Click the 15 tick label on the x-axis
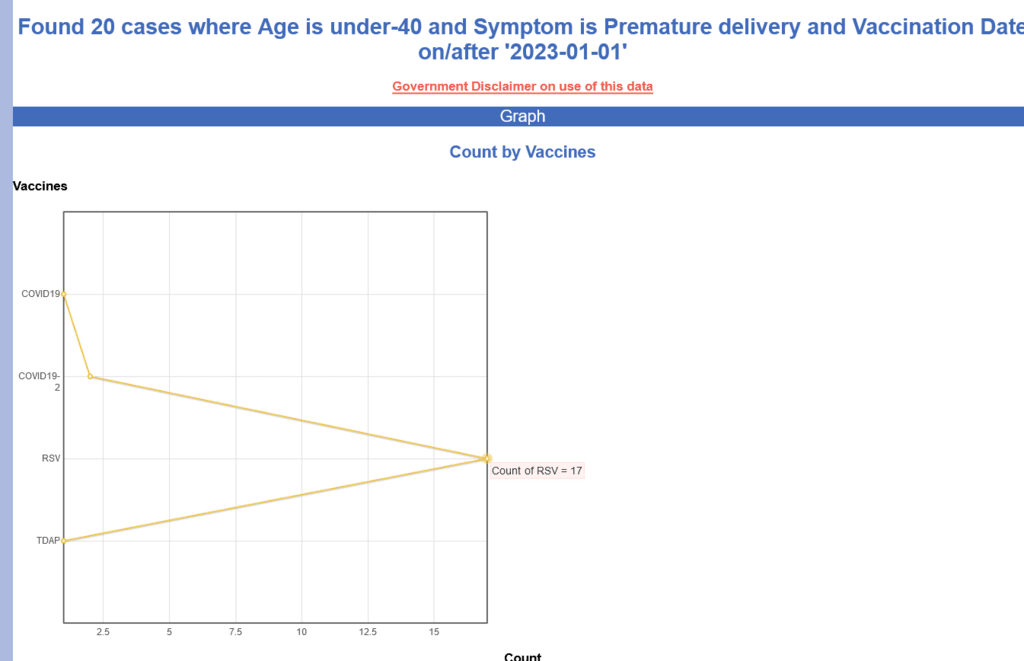Image resolution: width=1024 pixels, height=661 pixels. pos(434,632)
